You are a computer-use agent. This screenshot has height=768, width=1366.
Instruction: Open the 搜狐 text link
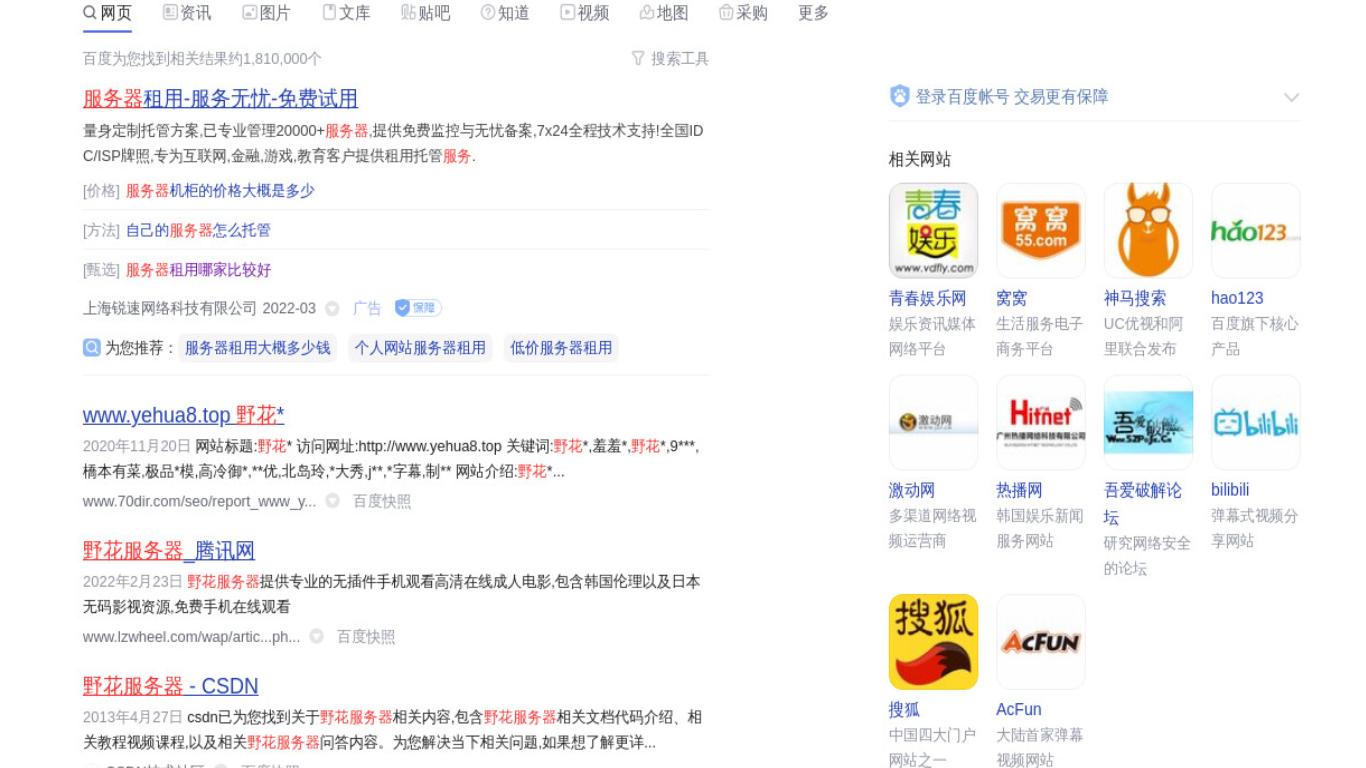[904, 709]
